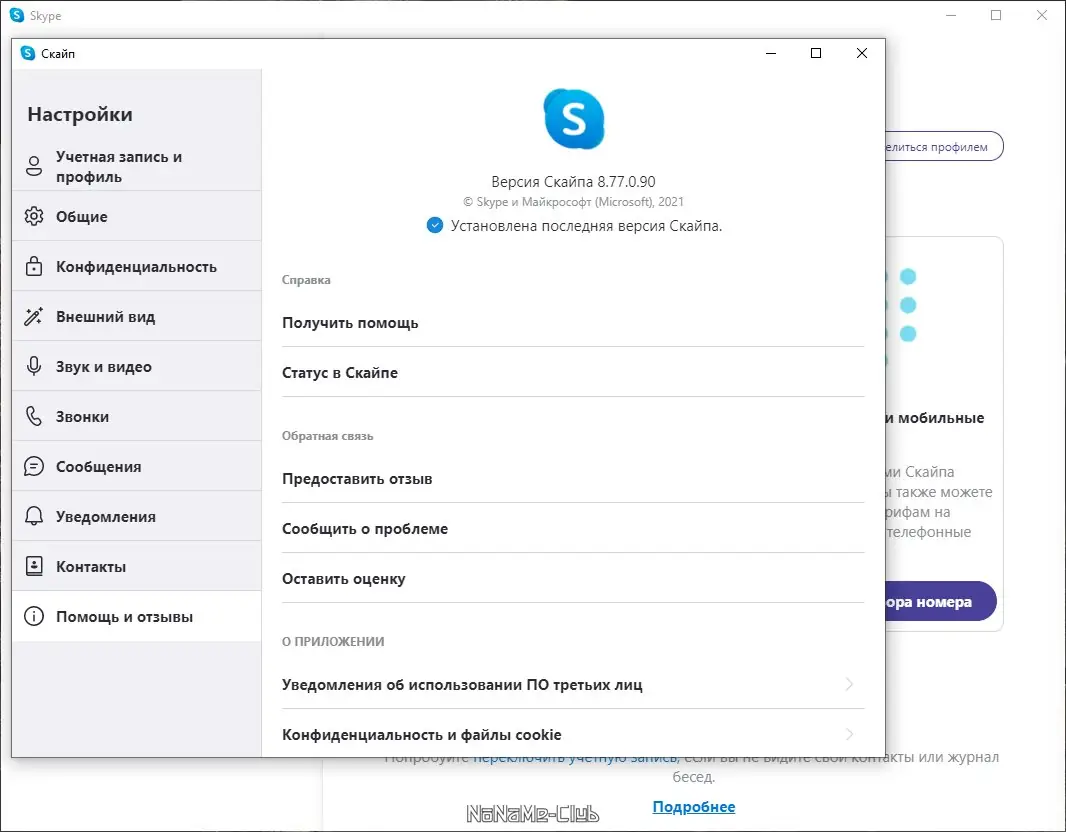Image resolution: width=1066 pixels, height=832 pixels.
Task: Minimize the Скайп settings window
Action: click(771, 53)
